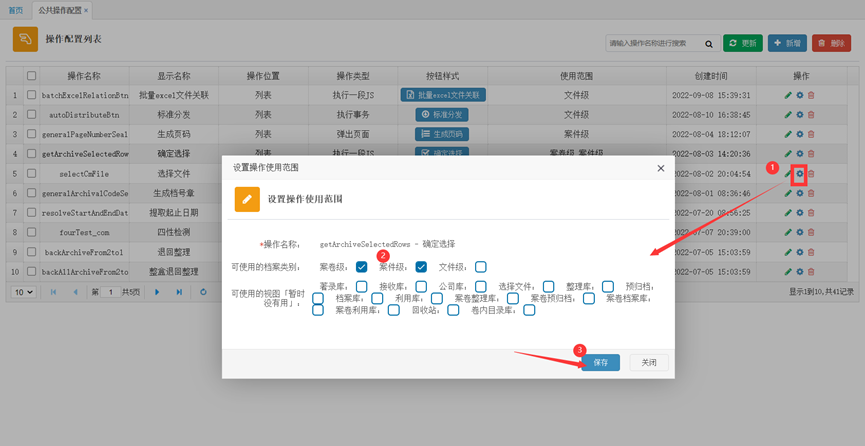
Task: Refresh the table with the reload icon
Action: point(203,292)
